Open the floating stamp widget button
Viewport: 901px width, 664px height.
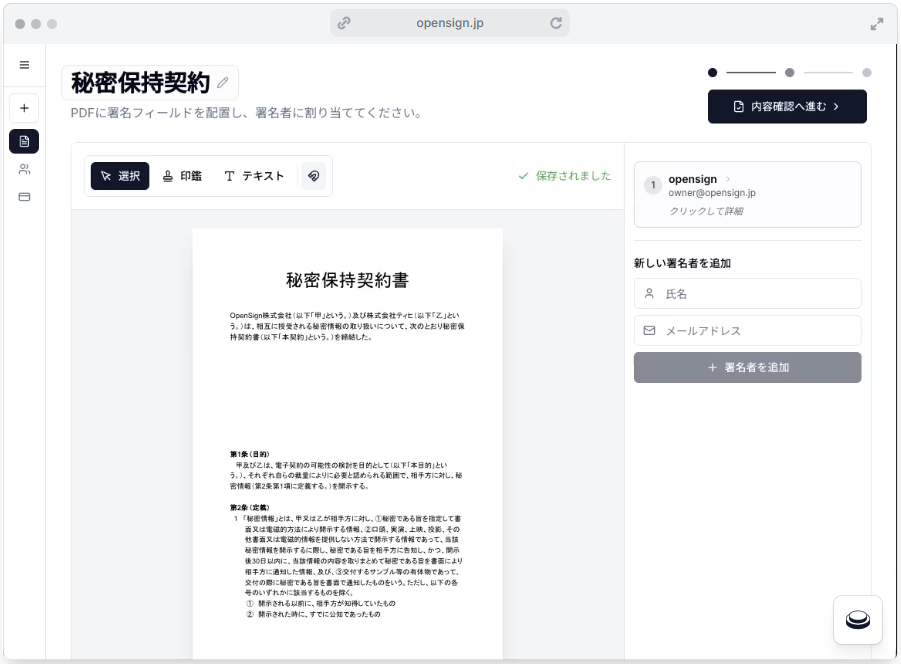tap(857, 620)
